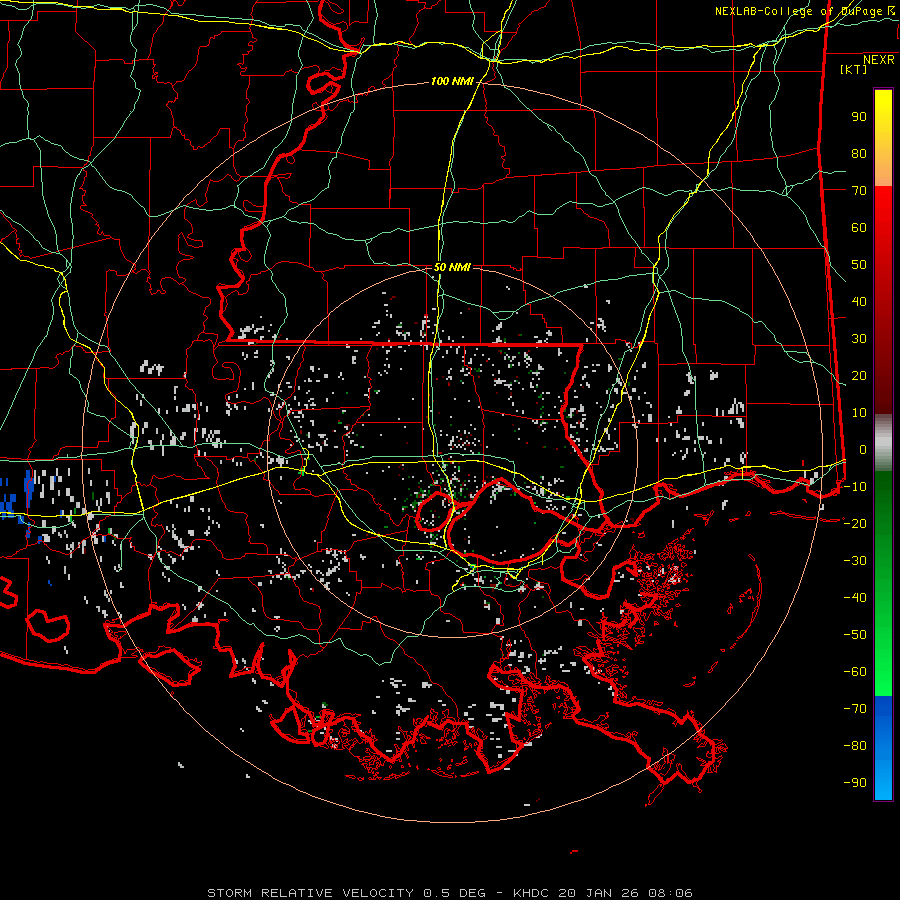Screen dimensions: 900x900
Task: Select the positive 10 scale value
Action: pos(859,413)
